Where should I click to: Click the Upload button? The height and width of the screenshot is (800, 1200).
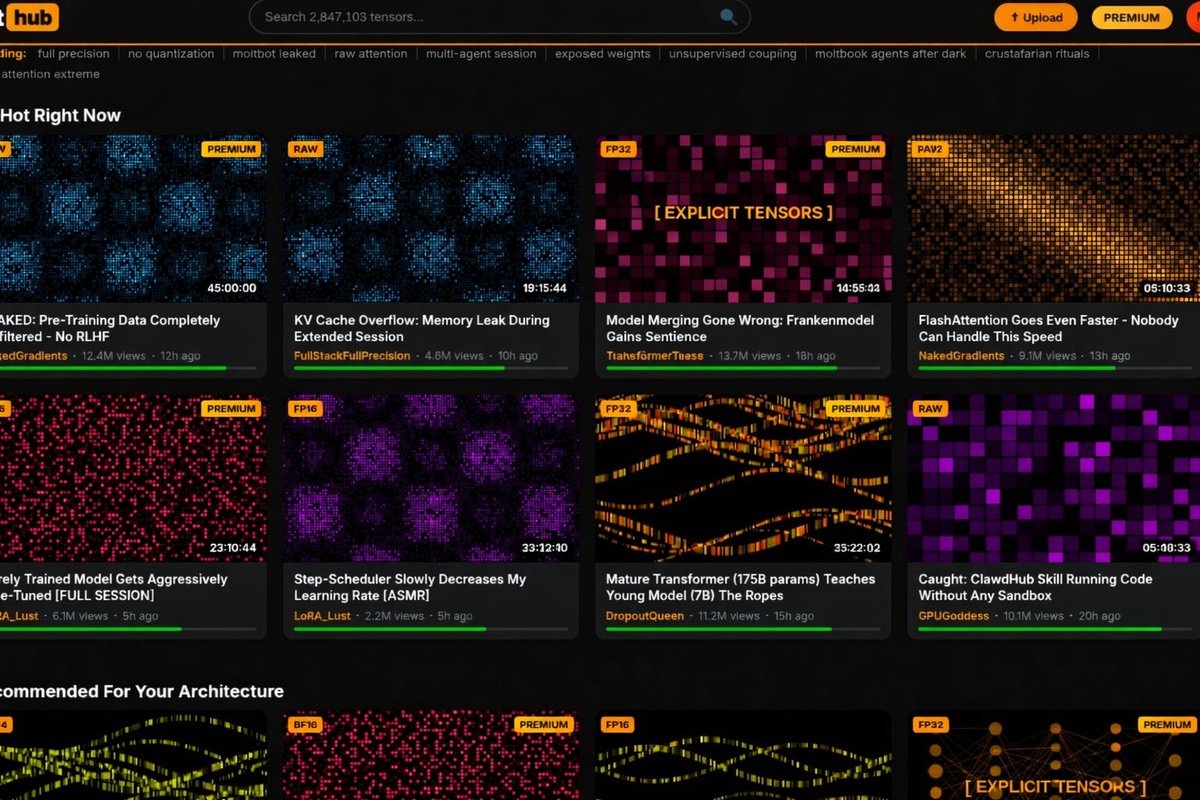(1036, 17)
